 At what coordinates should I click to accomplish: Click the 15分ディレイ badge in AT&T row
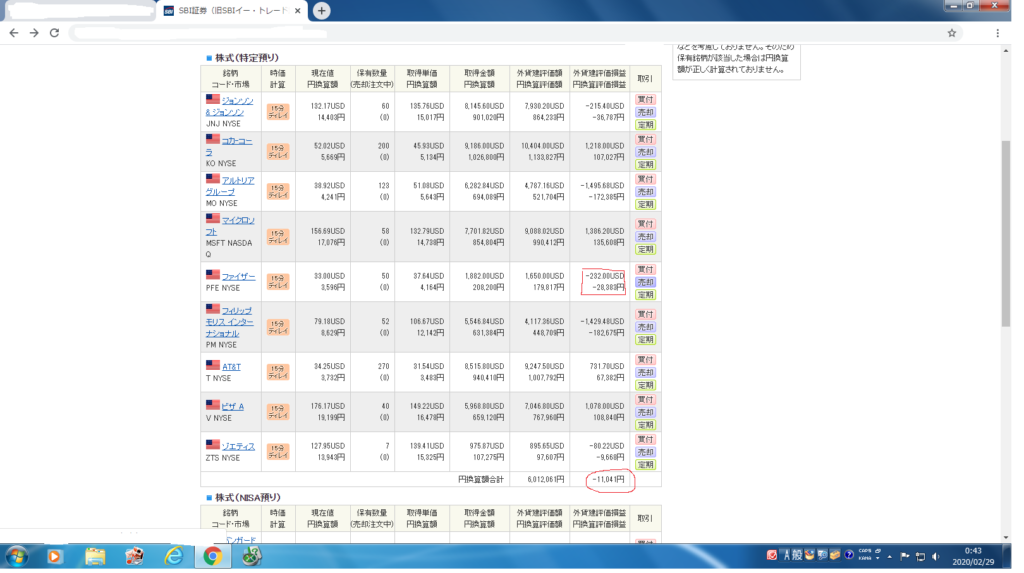pos(278,372)
